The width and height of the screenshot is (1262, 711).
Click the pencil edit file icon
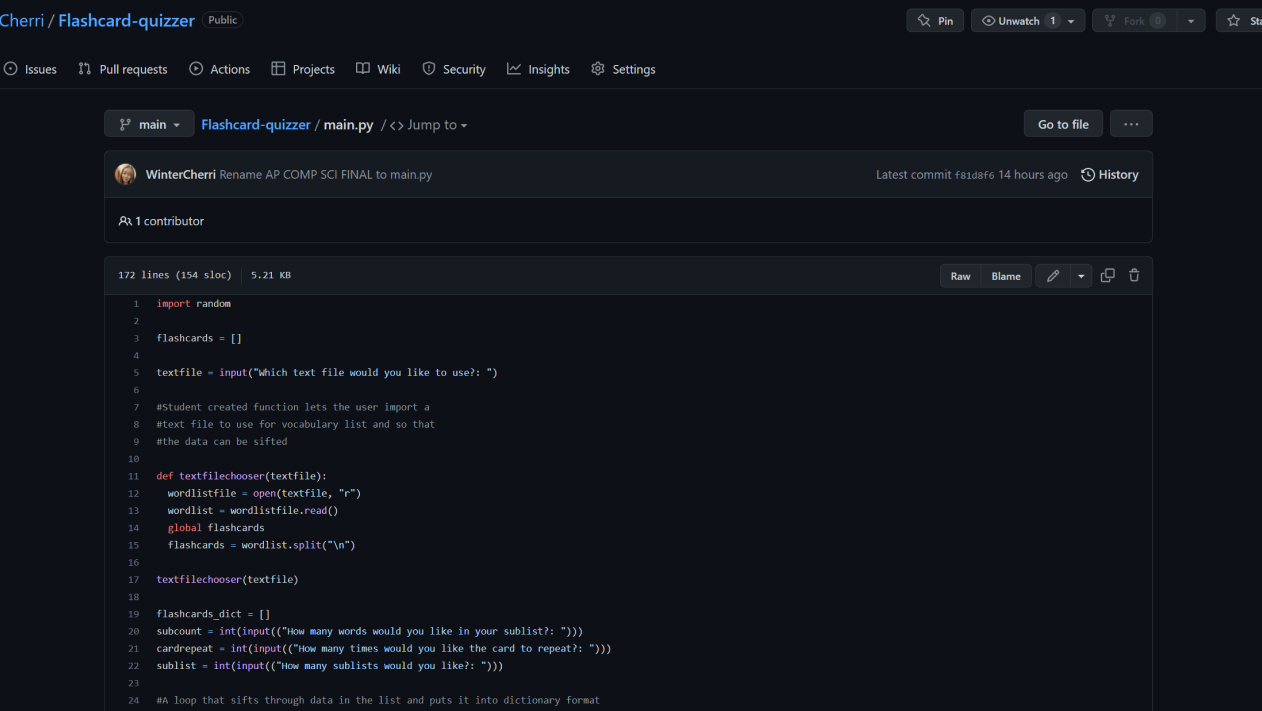pos(1053,276)
